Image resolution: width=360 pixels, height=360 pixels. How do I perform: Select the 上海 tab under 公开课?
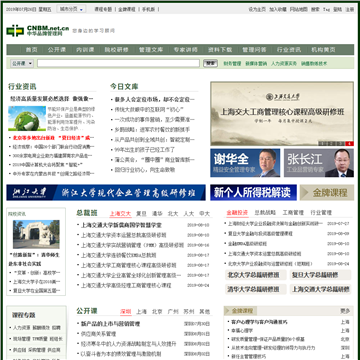tap(141, 312)
